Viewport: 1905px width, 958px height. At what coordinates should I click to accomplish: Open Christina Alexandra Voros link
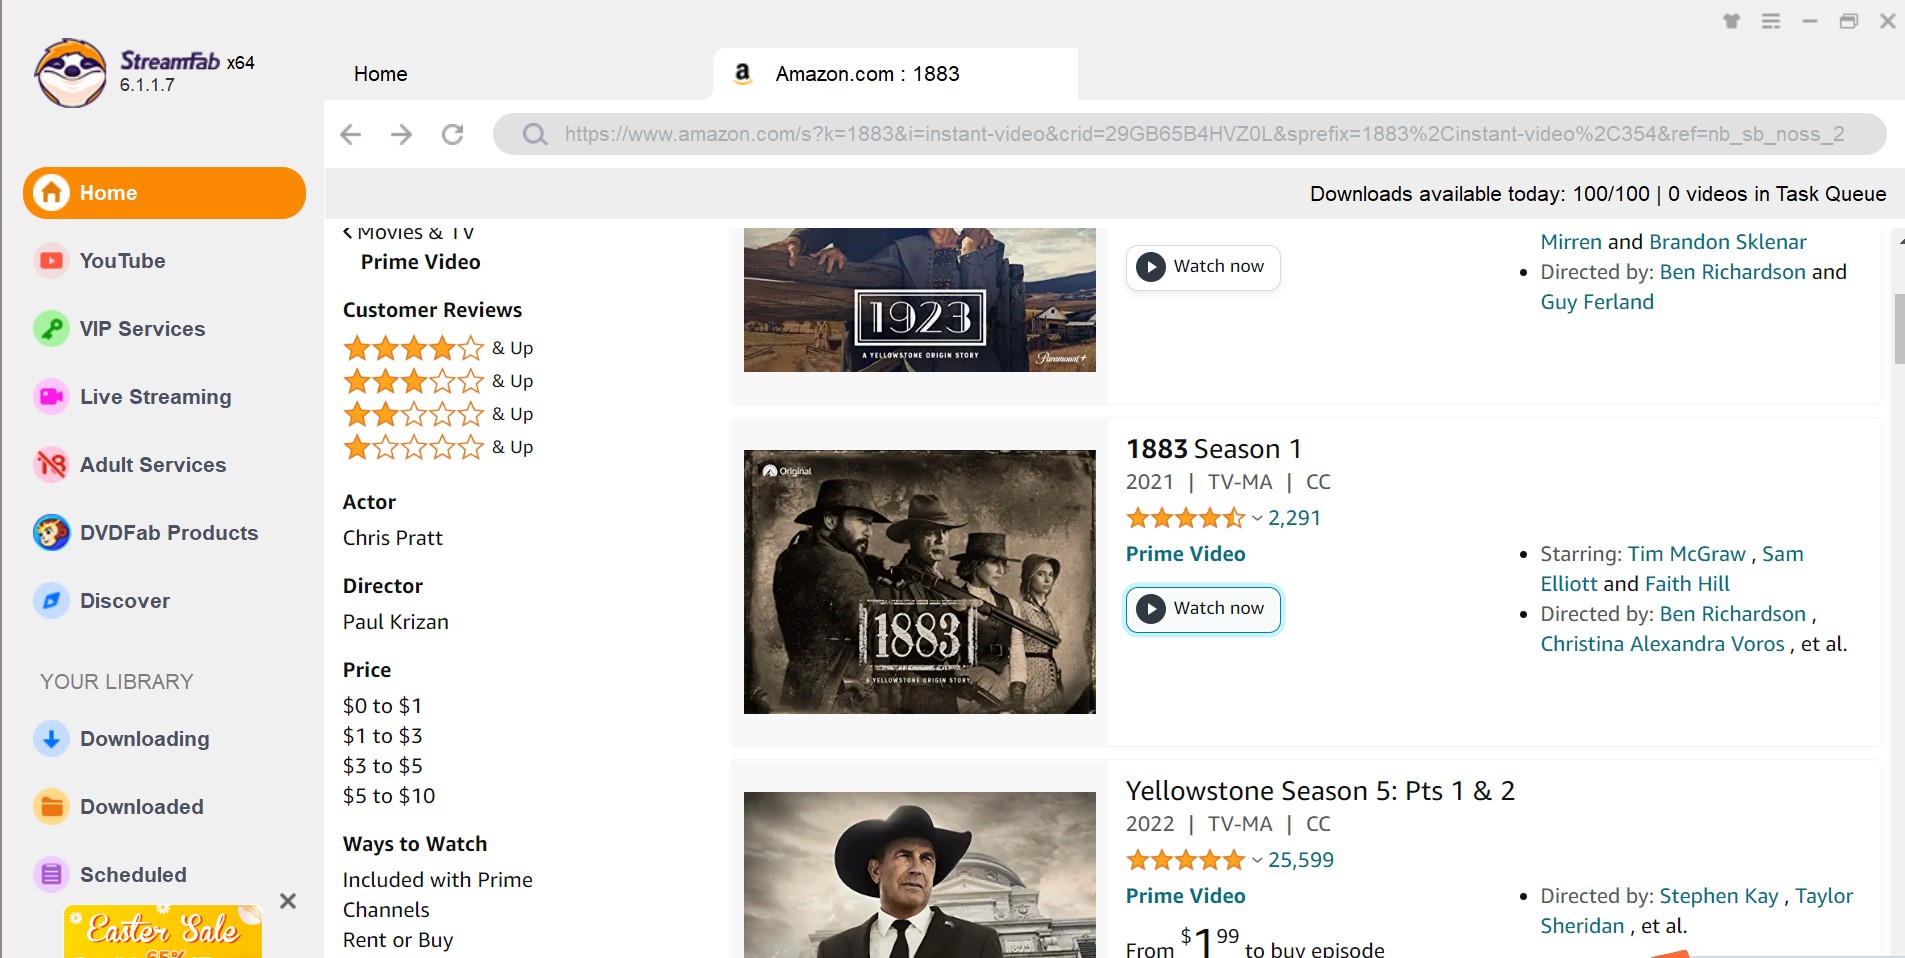coord(1662,644)
